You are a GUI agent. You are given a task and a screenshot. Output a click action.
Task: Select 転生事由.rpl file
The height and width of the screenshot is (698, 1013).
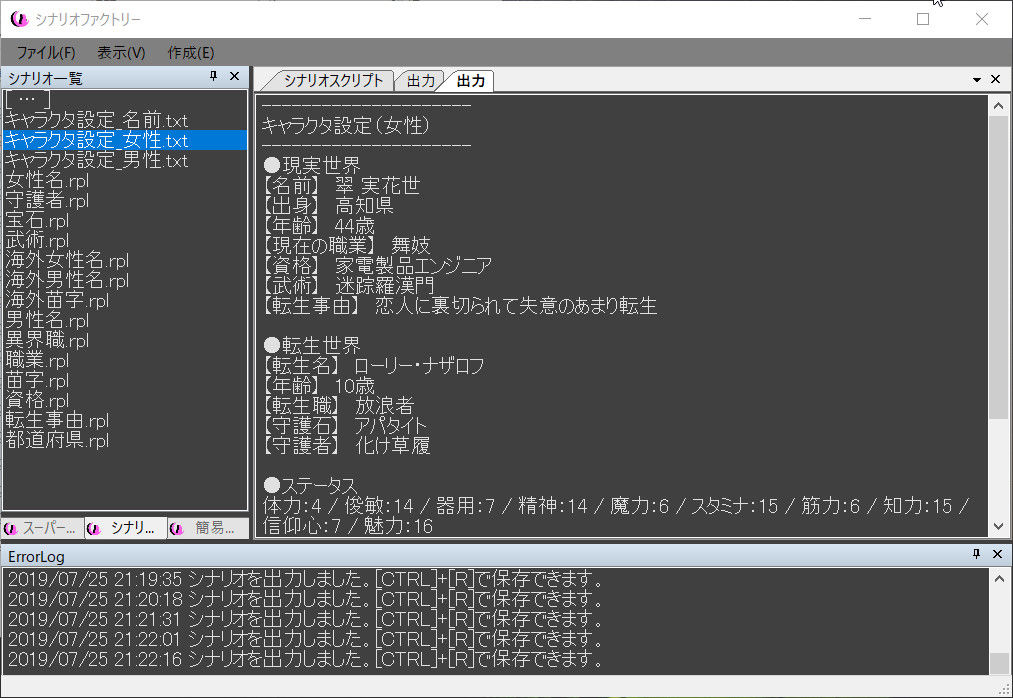tap(57, 421)
